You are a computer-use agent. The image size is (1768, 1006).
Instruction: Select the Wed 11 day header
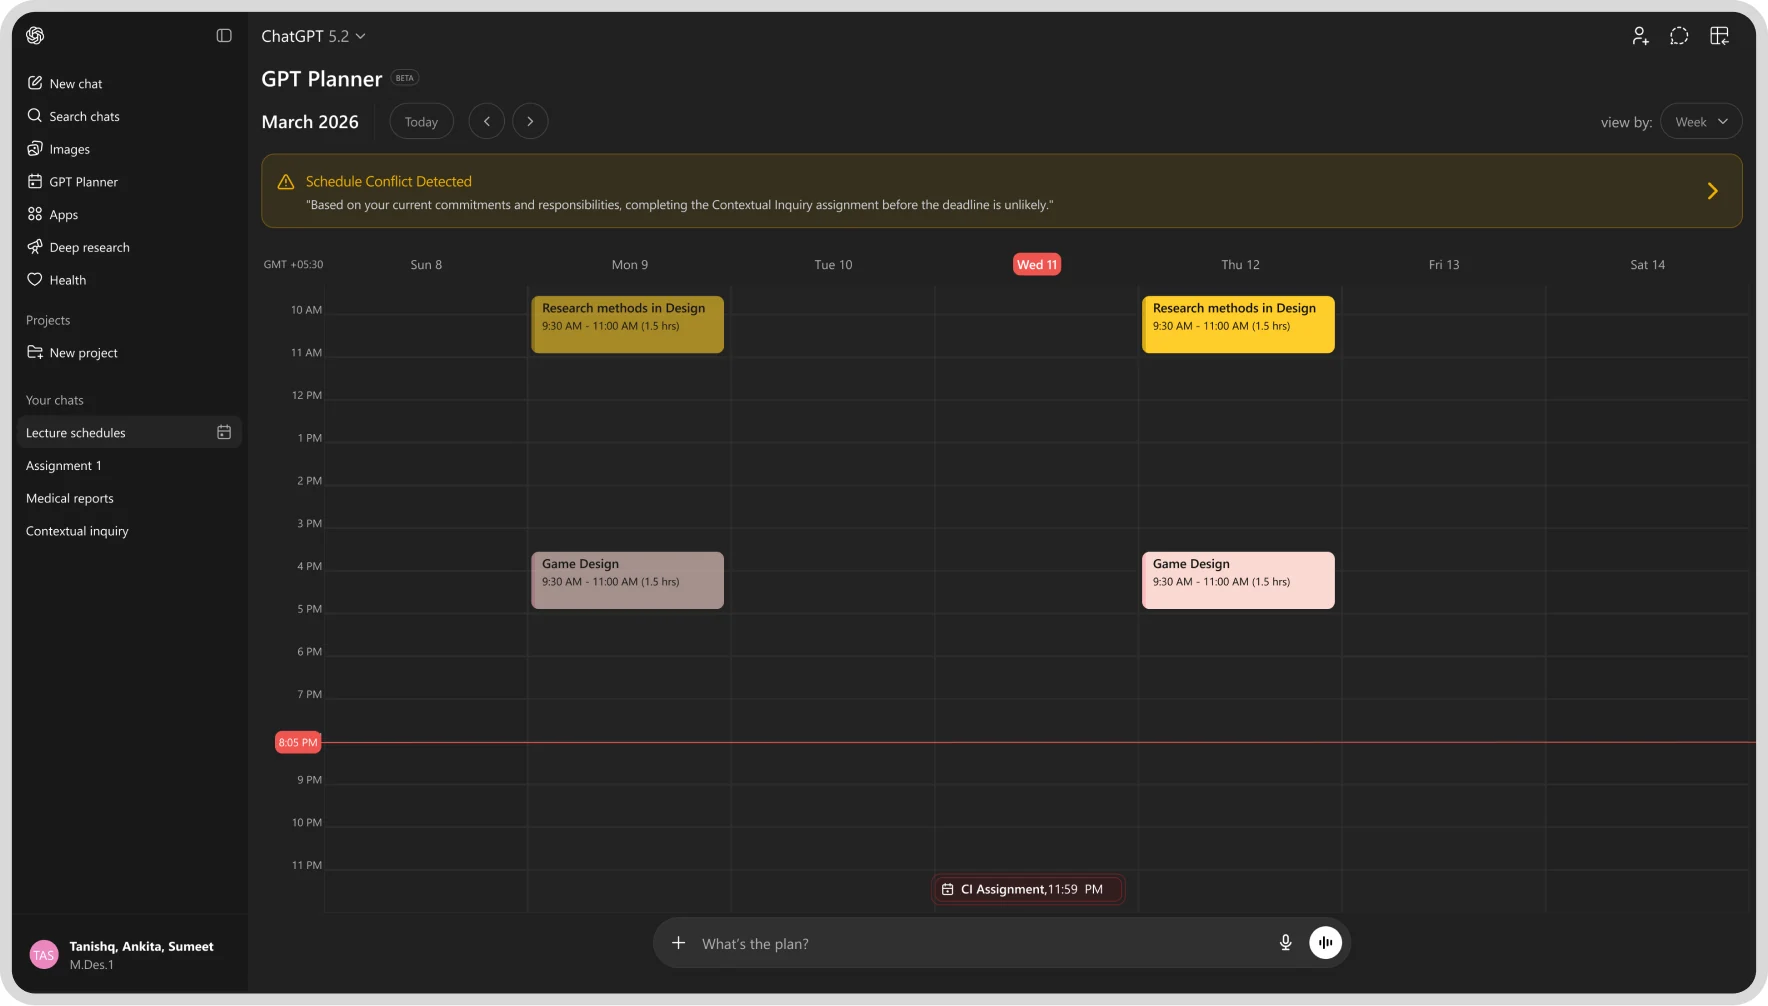[x=1037, y=265]
